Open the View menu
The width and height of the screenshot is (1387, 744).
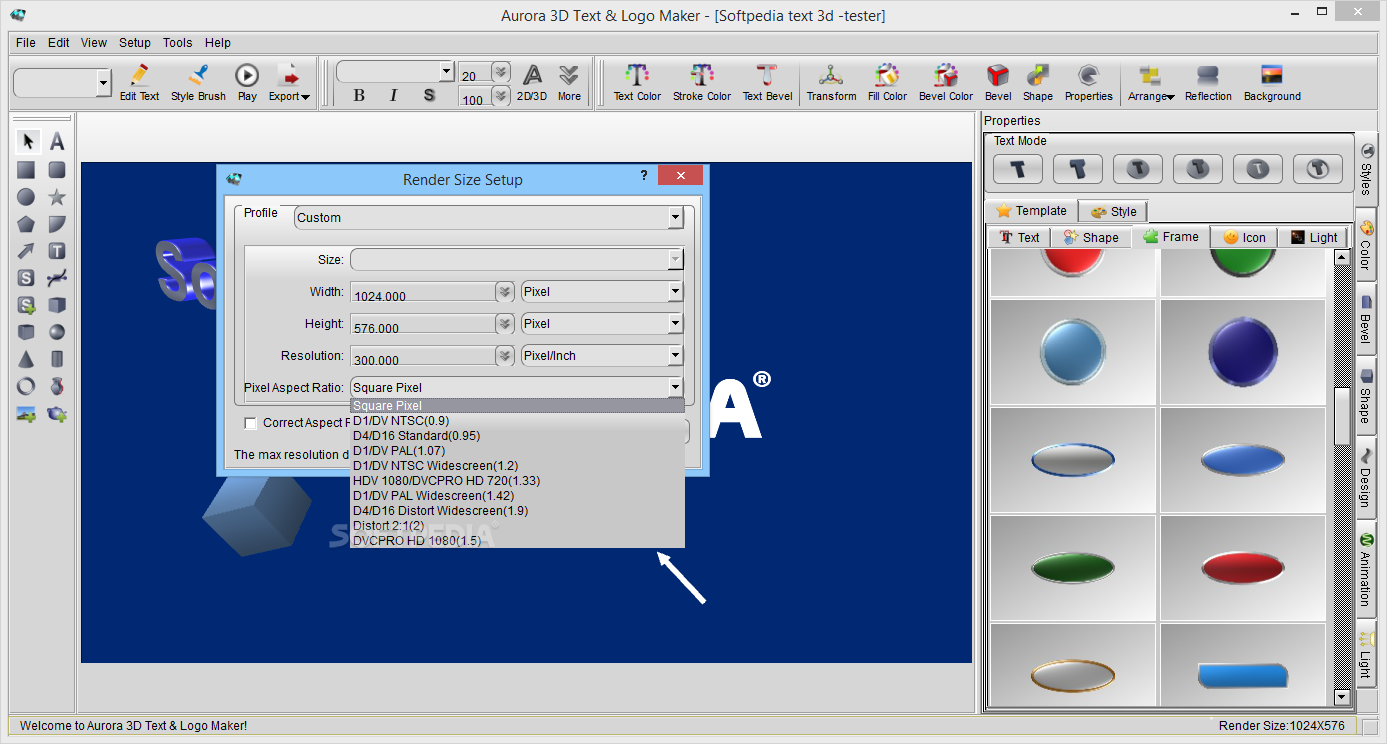click(x=94, y=43)
